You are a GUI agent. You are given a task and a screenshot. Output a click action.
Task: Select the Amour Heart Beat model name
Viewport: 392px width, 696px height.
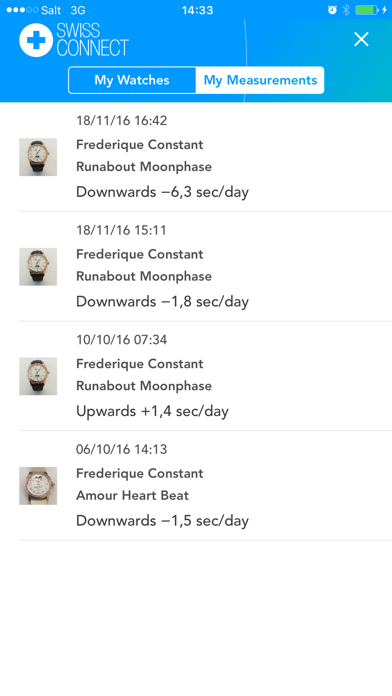pyautogui.click(x=132, y=495)
